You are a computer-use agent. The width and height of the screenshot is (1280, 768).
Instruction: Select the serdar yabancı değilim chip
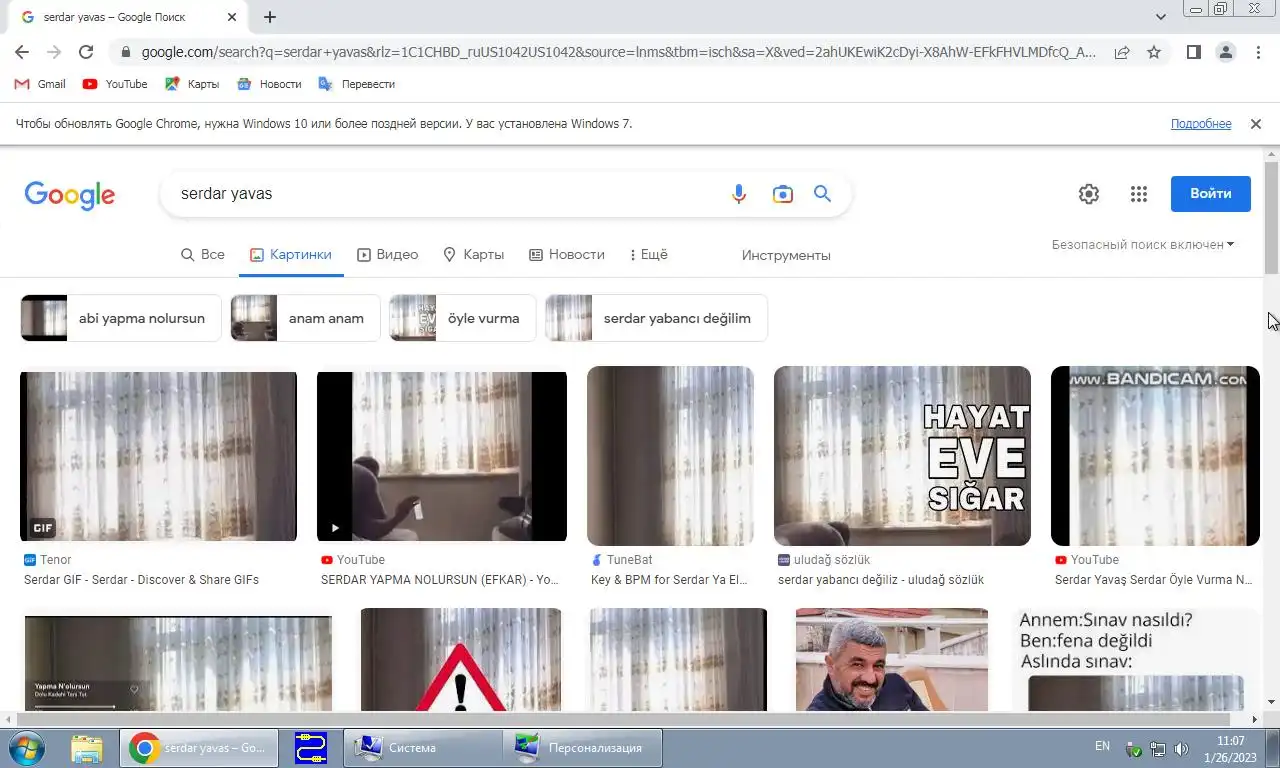pos(656,318)
